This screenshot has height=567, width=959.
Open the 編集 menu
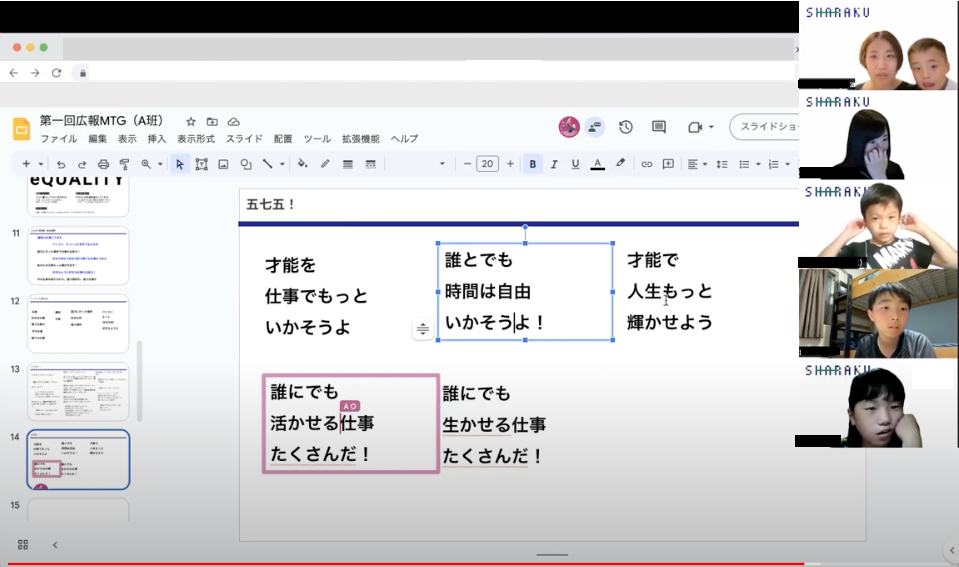point(97,139)
